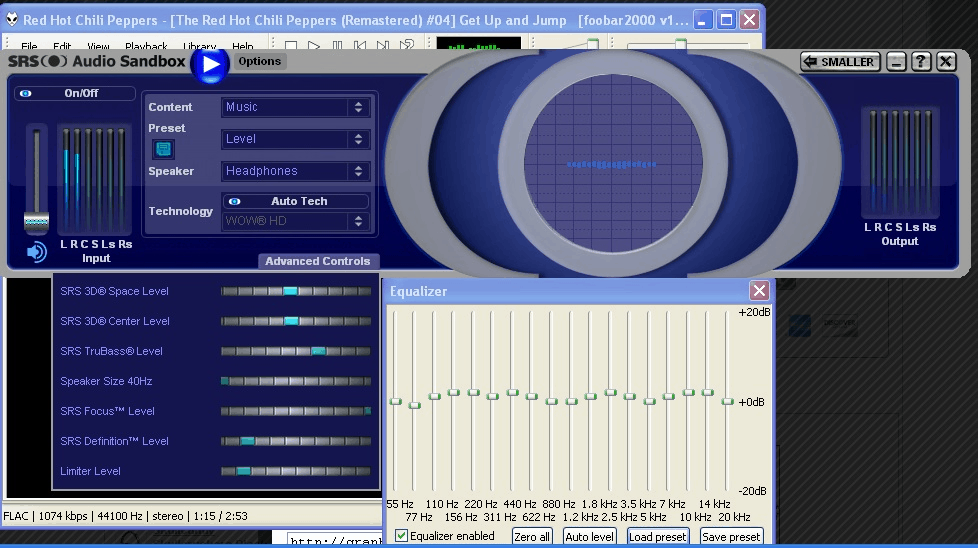Click foobar2000 random playback button
Image resolution: width=978 pixels, height=548 pixels.
point(407,45)
